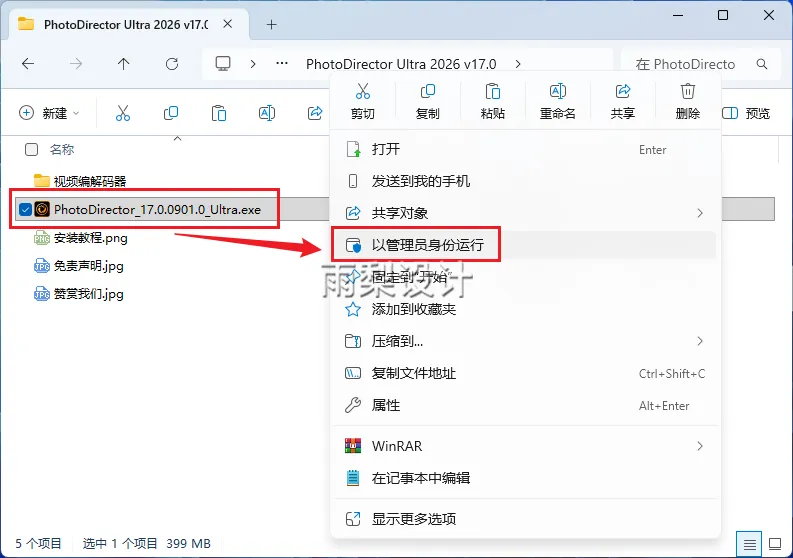Click search magnifier icon
Image resolution: width=793 pixels, height=558 pixels.
pyautogui.click(x=762, y=64)
